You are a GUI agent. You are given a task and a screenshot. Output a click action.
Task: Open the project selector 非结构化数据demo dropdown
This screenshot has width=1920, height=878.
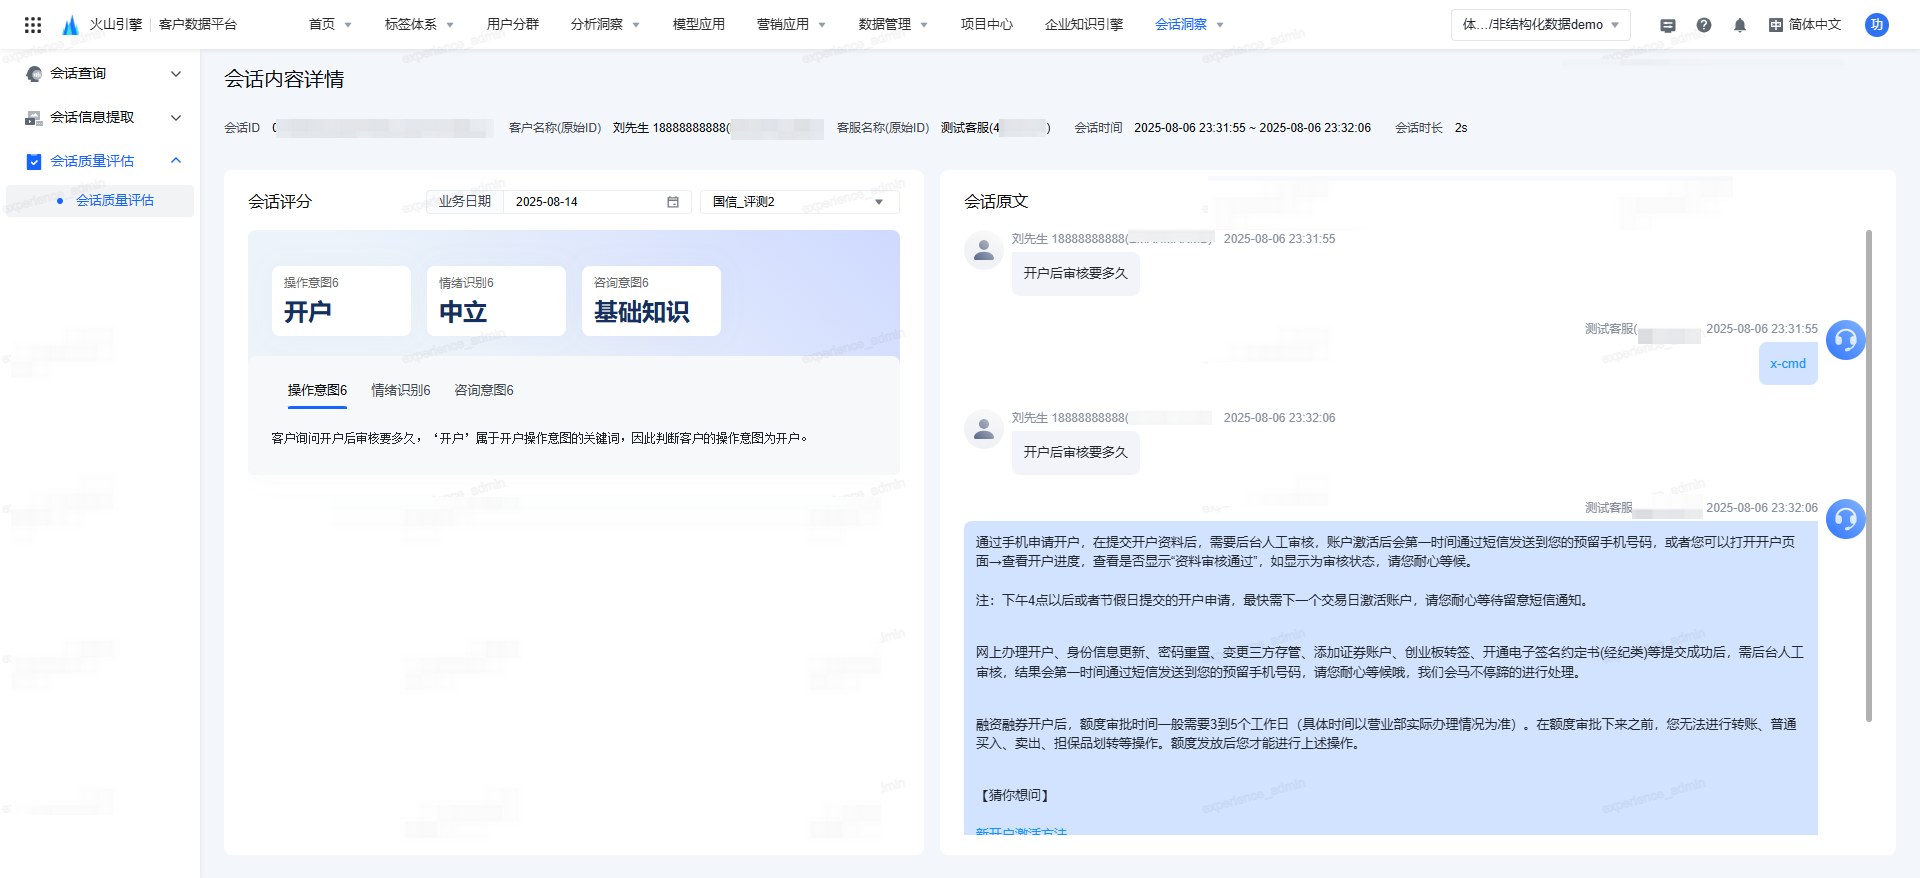[x=1540, y=25]
